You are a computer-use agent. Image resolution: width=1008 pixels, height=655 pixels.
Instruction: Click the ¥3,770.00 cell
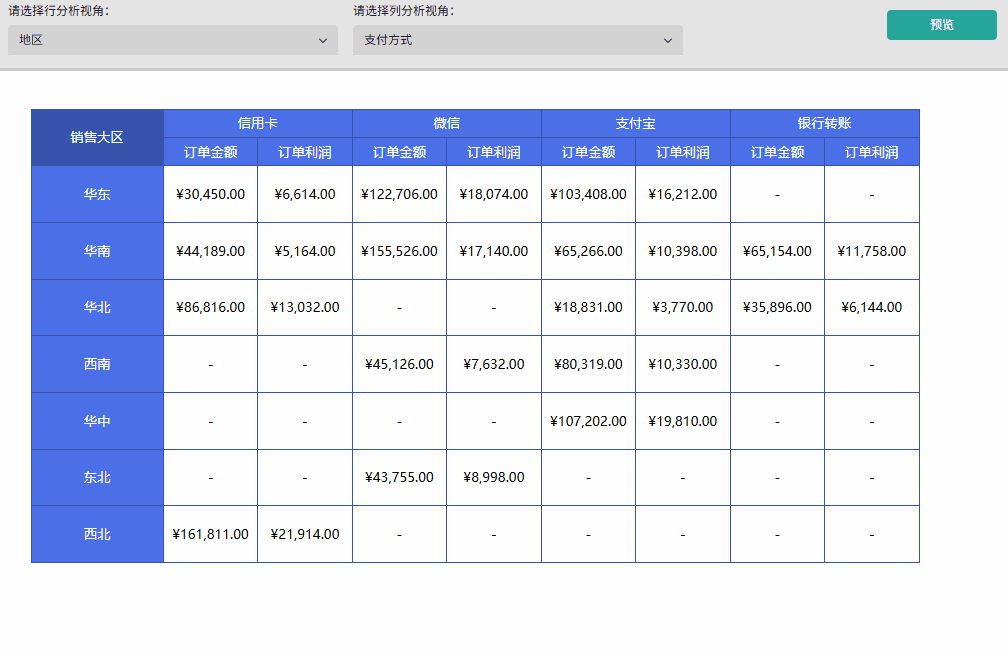pyautogui.click(x=683, y=307)
